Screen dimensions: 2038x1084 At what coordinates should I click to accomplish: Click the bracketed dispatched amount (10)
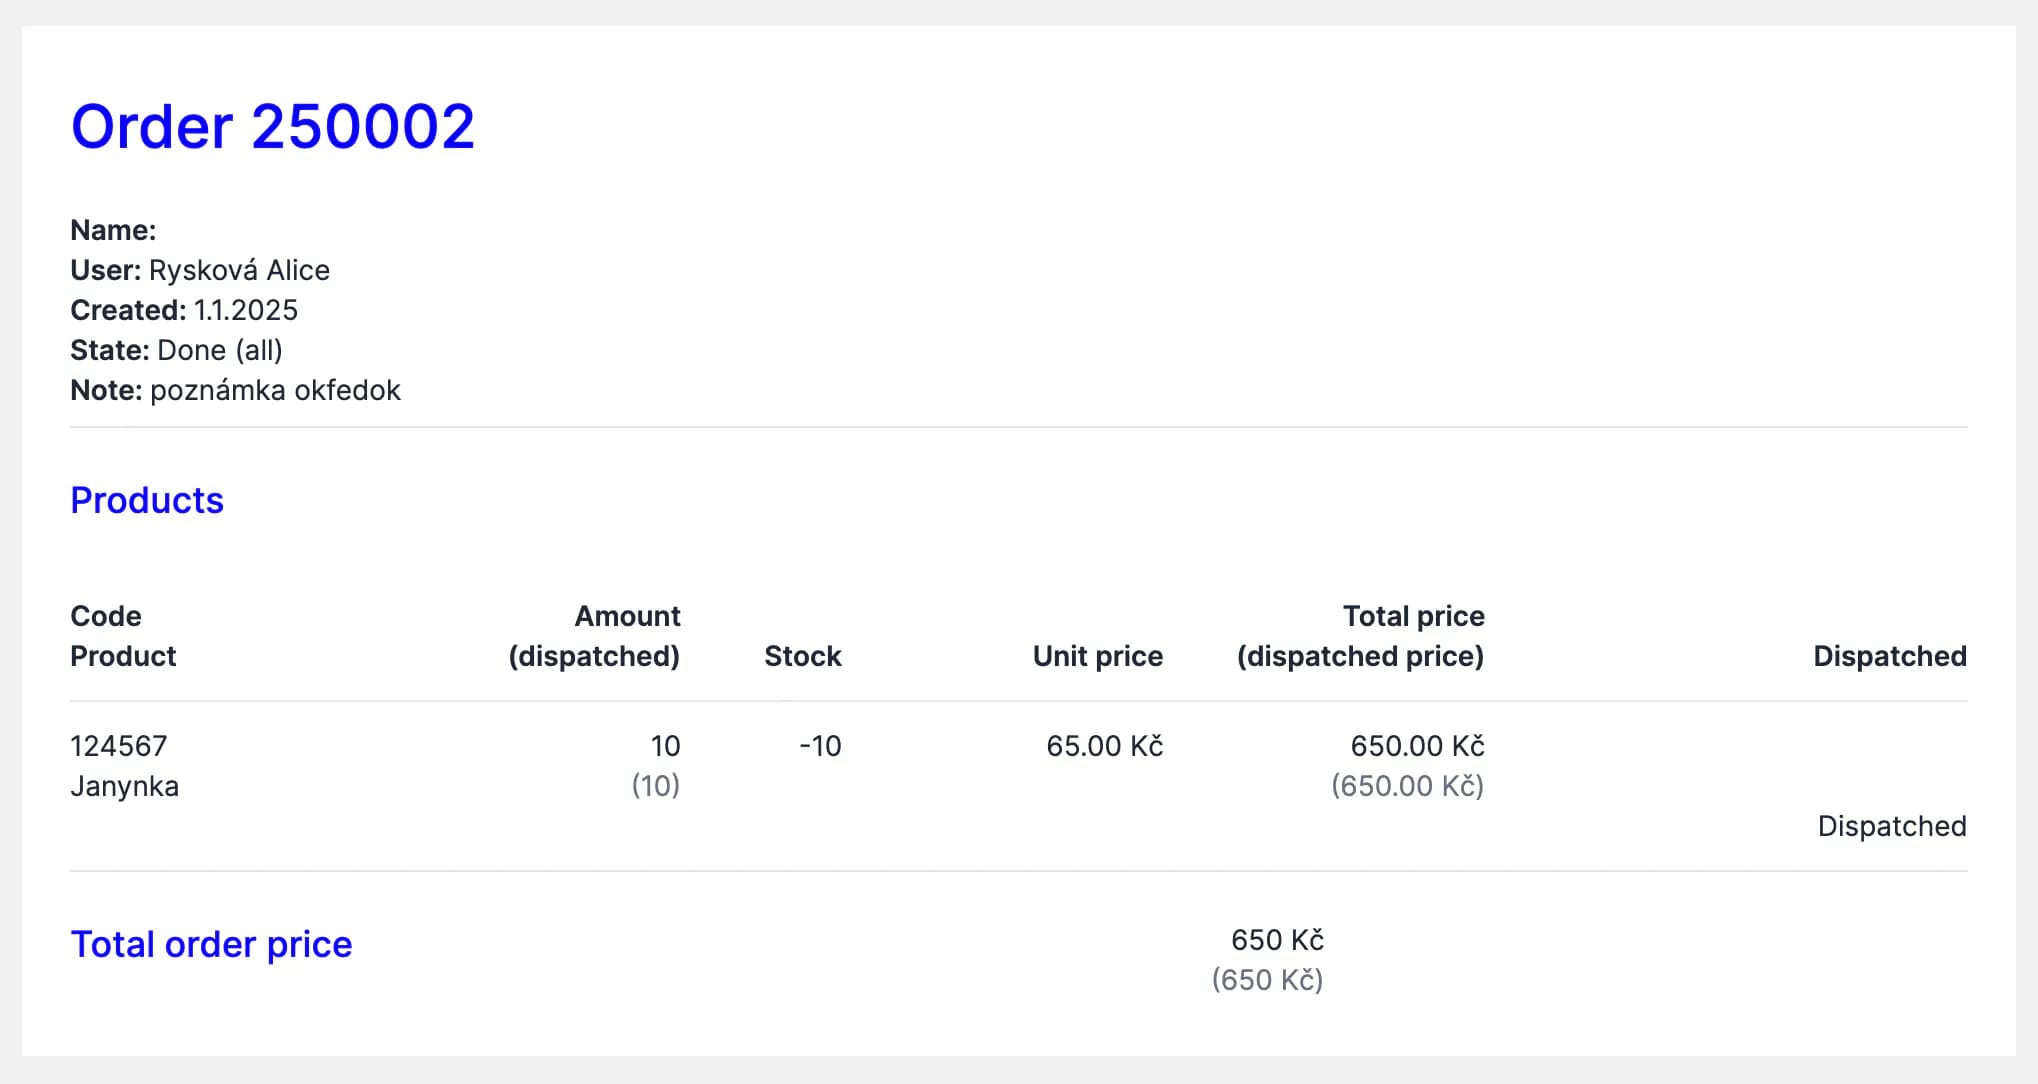(x=655, y=786)
